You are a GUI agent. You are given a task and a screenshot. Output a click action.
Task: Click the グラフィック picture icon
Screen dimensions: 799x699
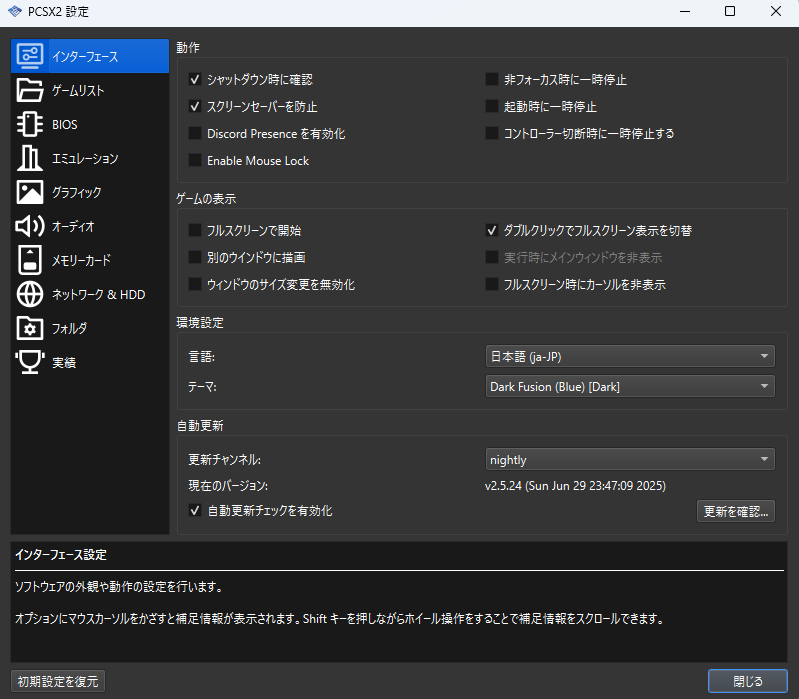(x=30, y=192)
